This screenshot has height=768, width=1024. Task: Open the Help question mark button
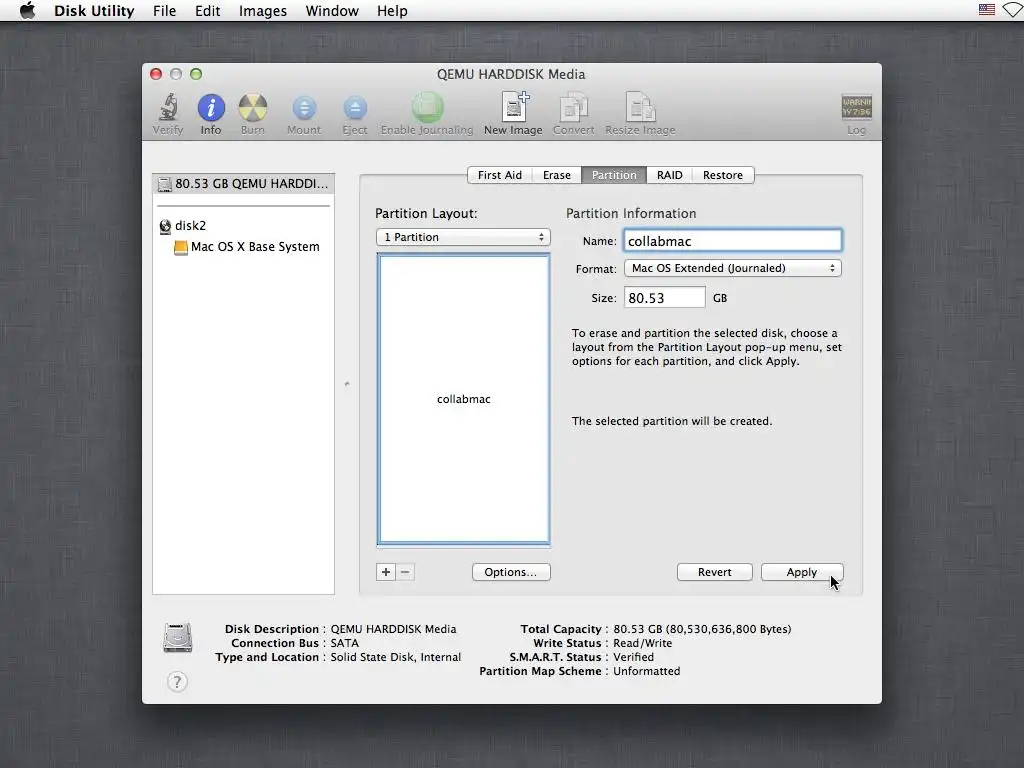point(177,682)
